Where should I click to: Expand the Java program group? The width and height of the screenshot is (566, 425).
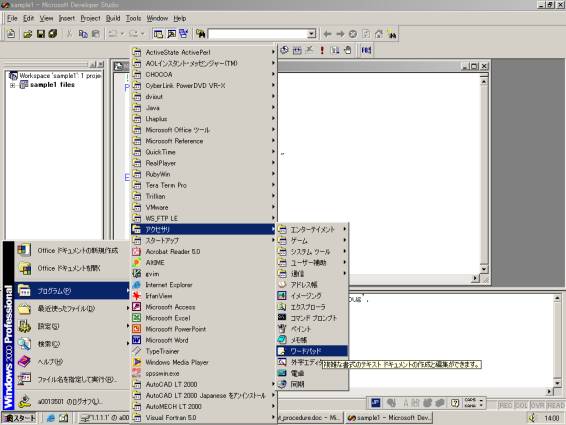tap(203, 108)
